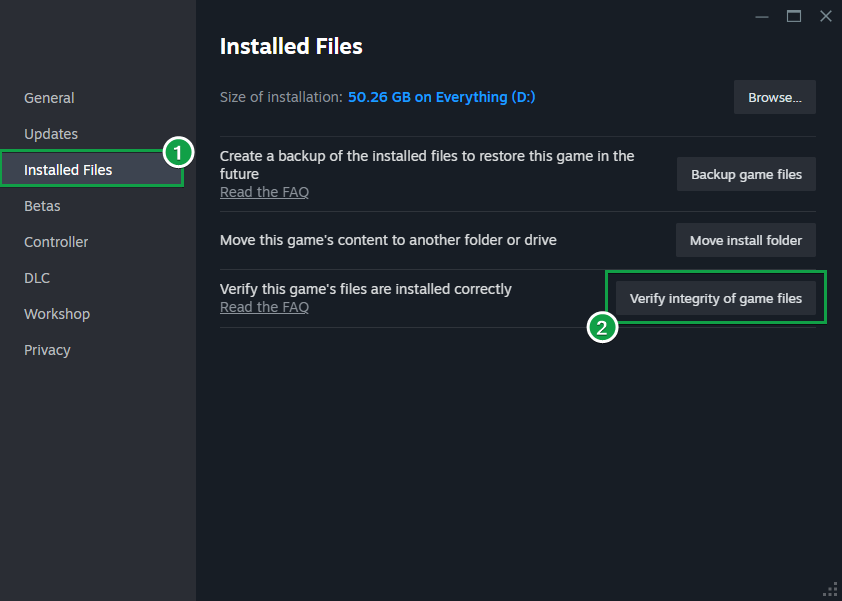Minimize the properties window
842x601 pixels.
tap(763, 16)
